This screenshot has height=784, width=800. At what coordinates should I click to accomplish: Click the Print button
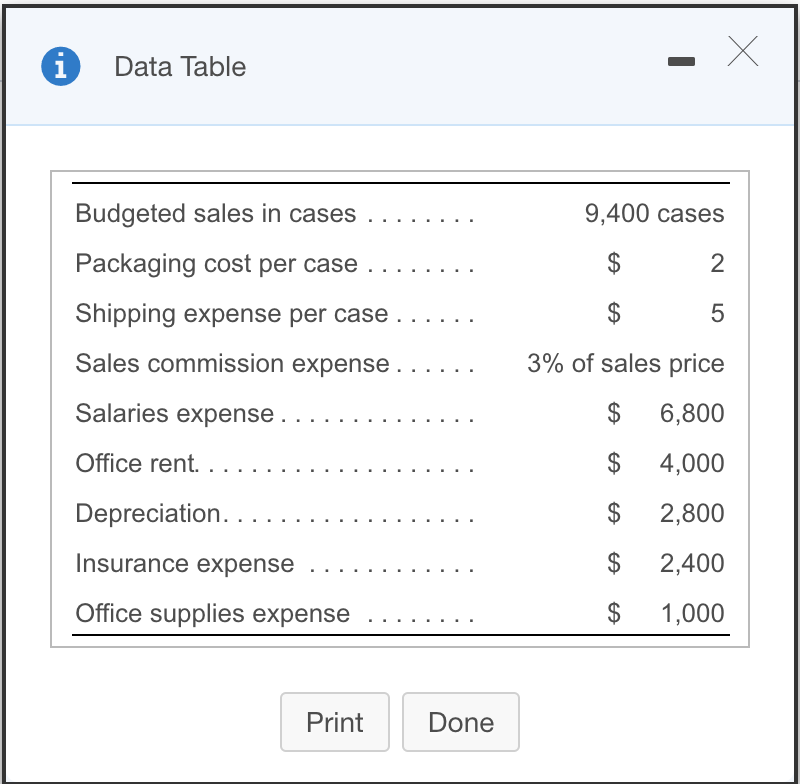[x=335, y=722]
